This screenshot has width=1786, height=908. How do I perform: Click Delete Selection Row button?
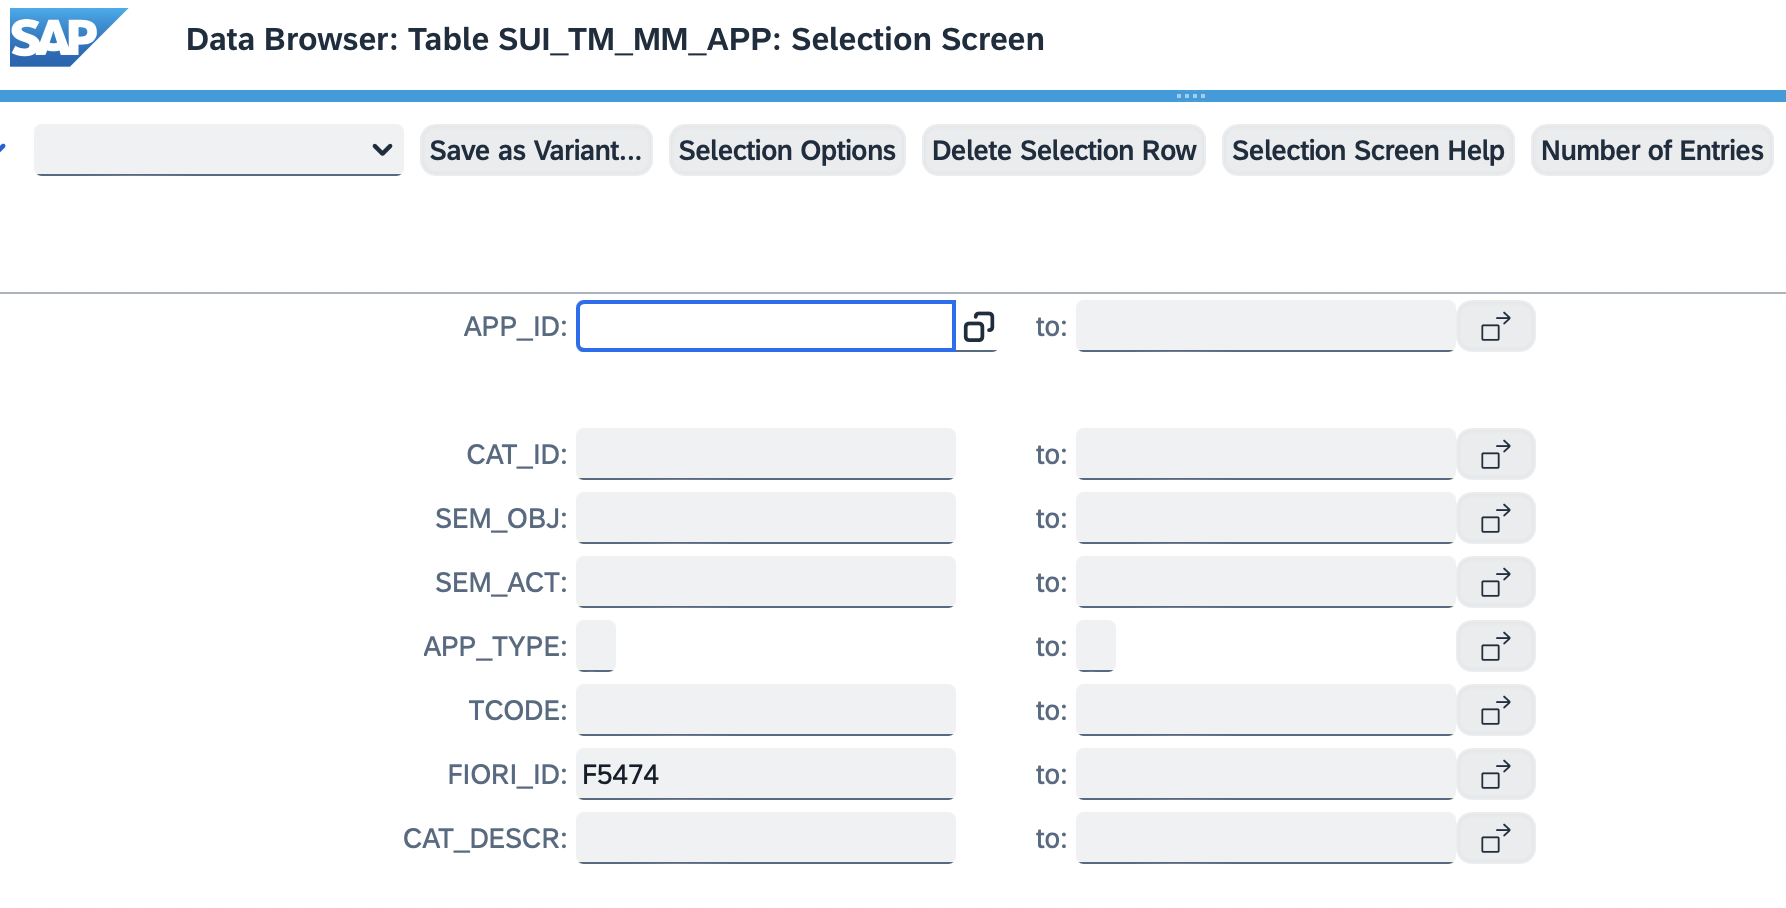tap(1064, 150)
